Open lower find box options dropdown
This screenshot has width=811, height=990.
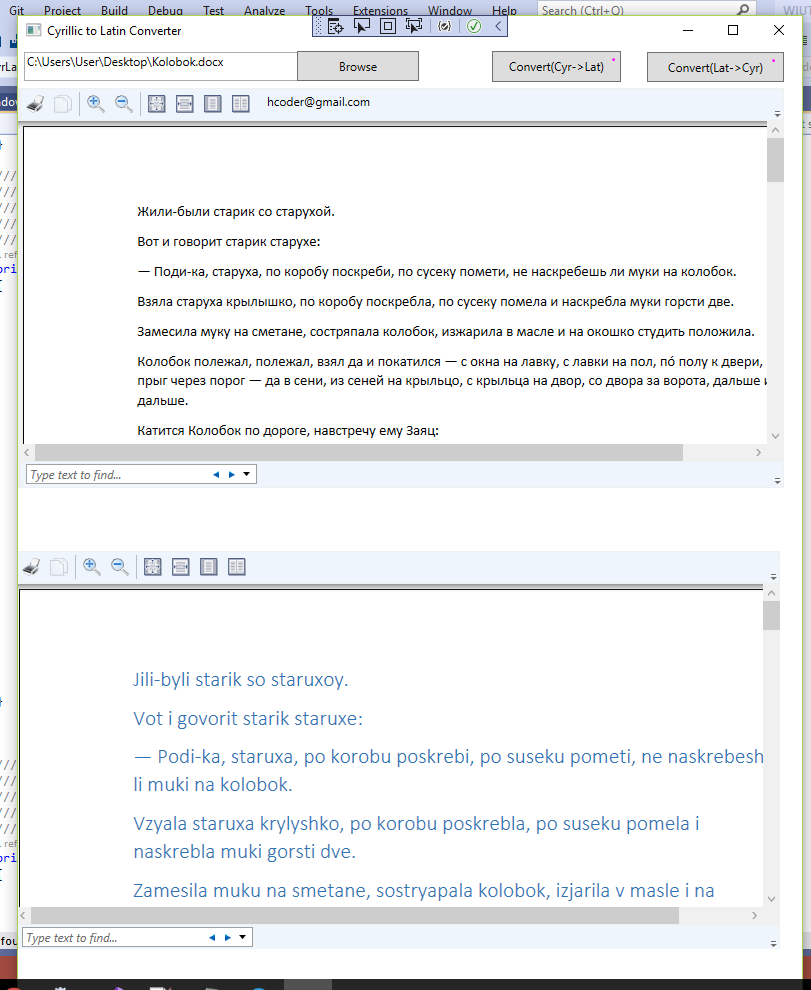point(243,938)
